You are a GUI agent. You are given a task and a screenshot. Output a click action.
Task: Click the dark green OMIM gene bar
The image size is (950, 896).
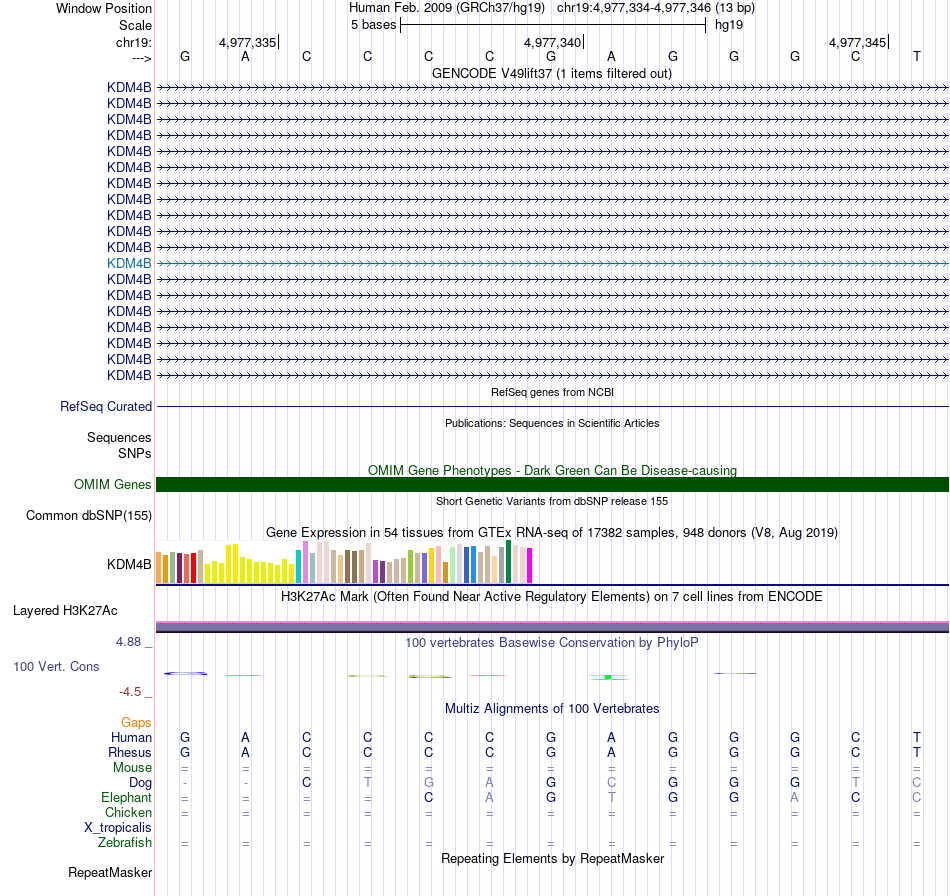552,485
